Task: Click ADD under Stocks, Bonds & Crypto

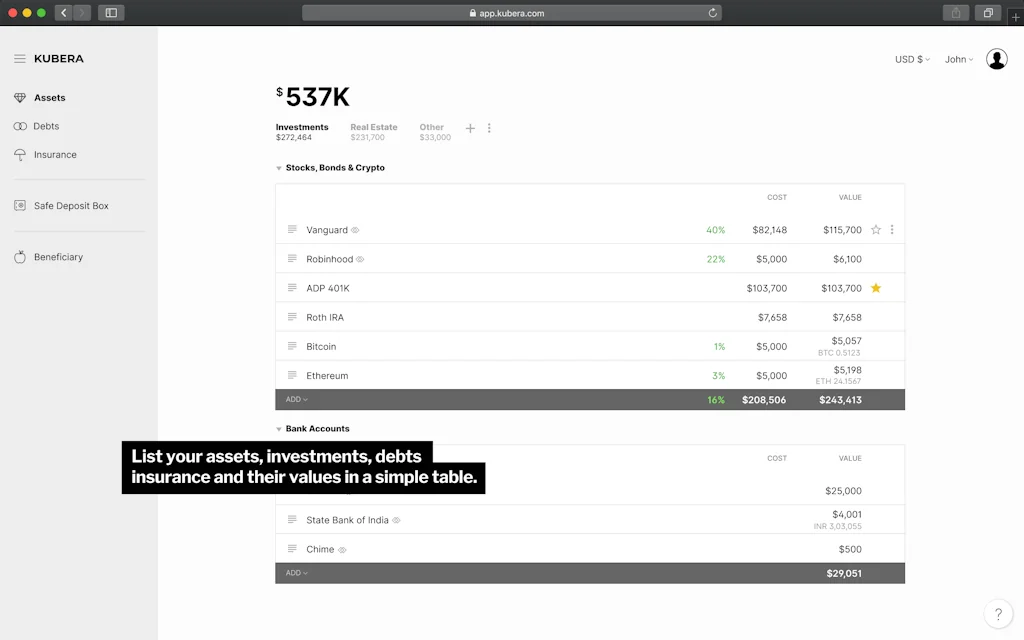Action: pyautogui.click(x=296, y=400)
